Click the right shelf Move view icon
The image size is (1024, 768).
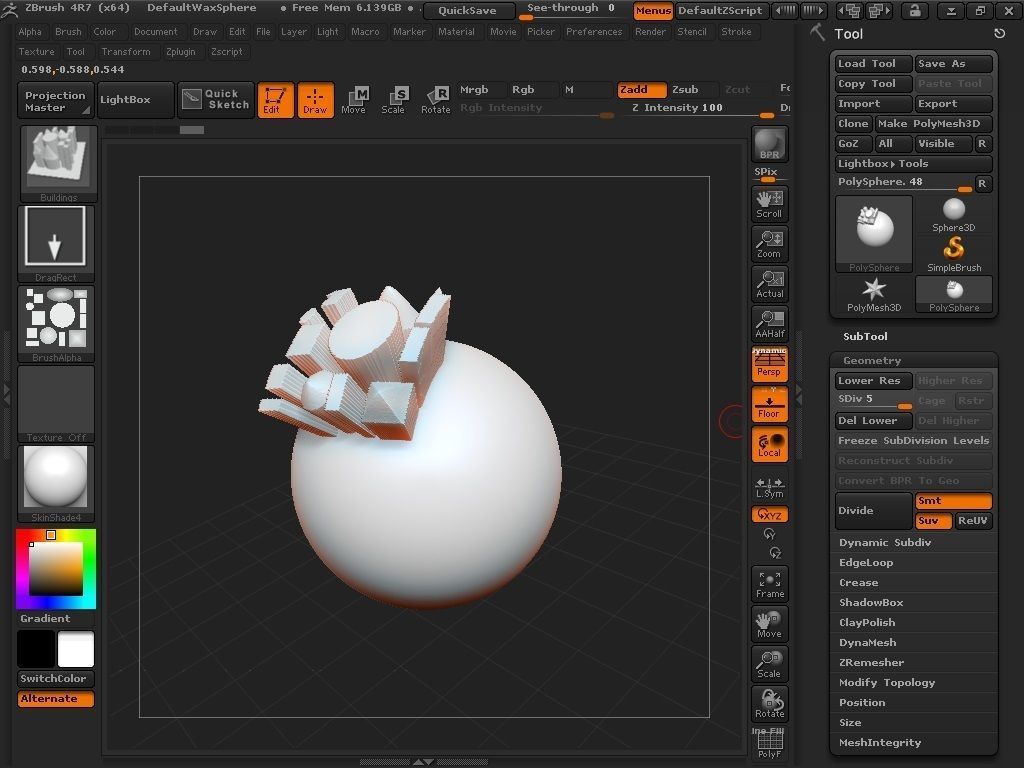coord(769,624)
